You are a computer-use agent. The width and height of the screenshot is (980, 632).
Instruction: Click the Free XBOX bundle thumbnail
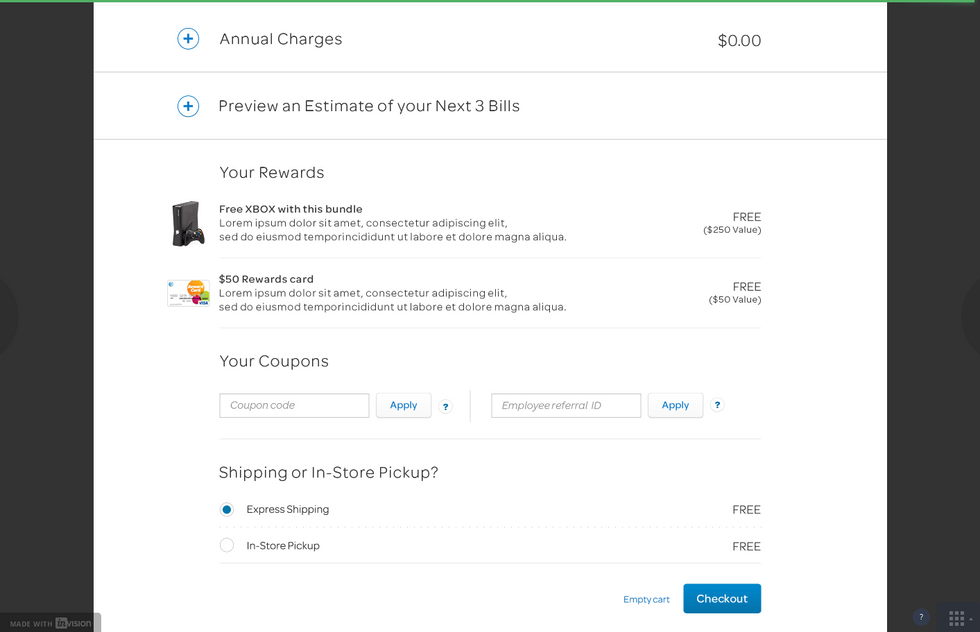tap(188, 222)
